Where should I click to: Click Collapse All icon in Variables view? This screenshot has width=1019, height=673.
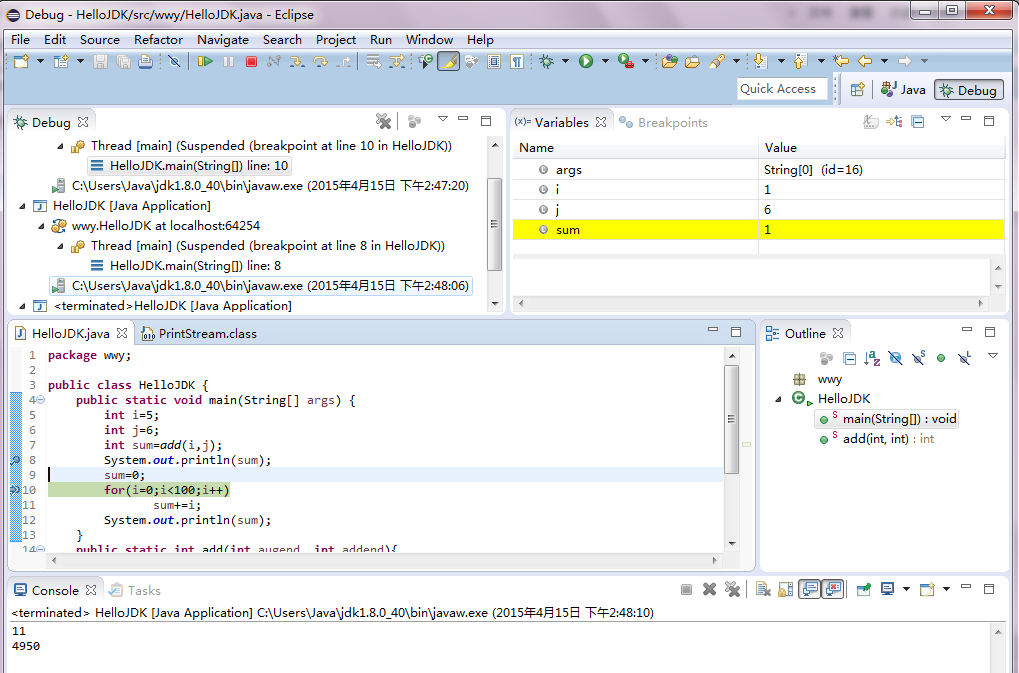(x=918, y=121)
